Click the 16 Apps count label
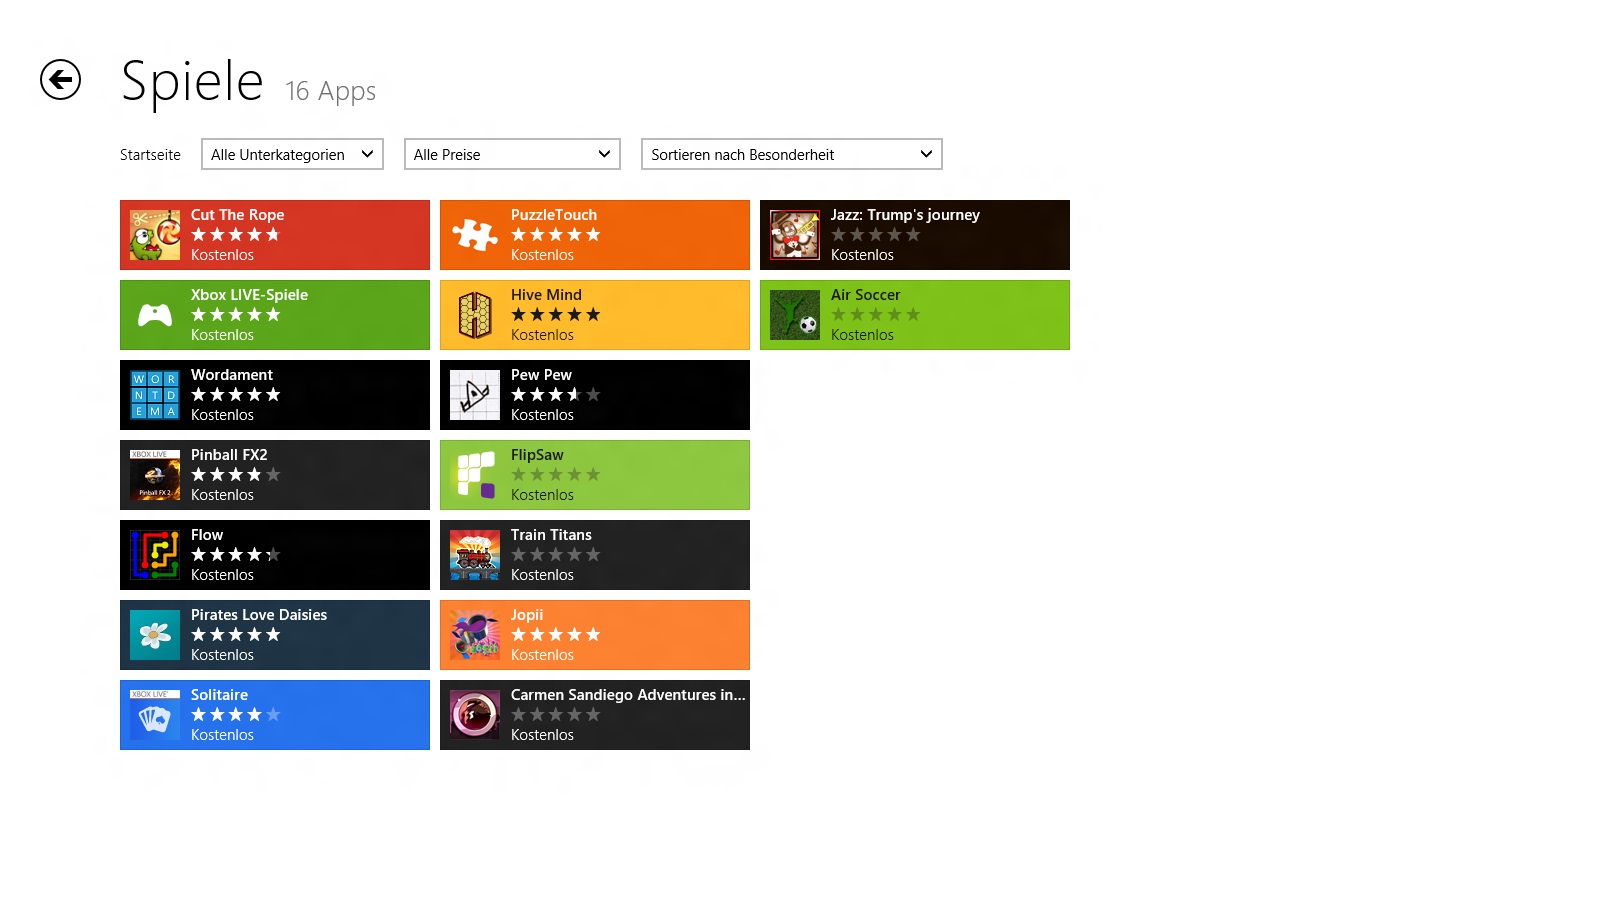The width and height of the screenshot is (1600, 900). [x=331, y=91]
